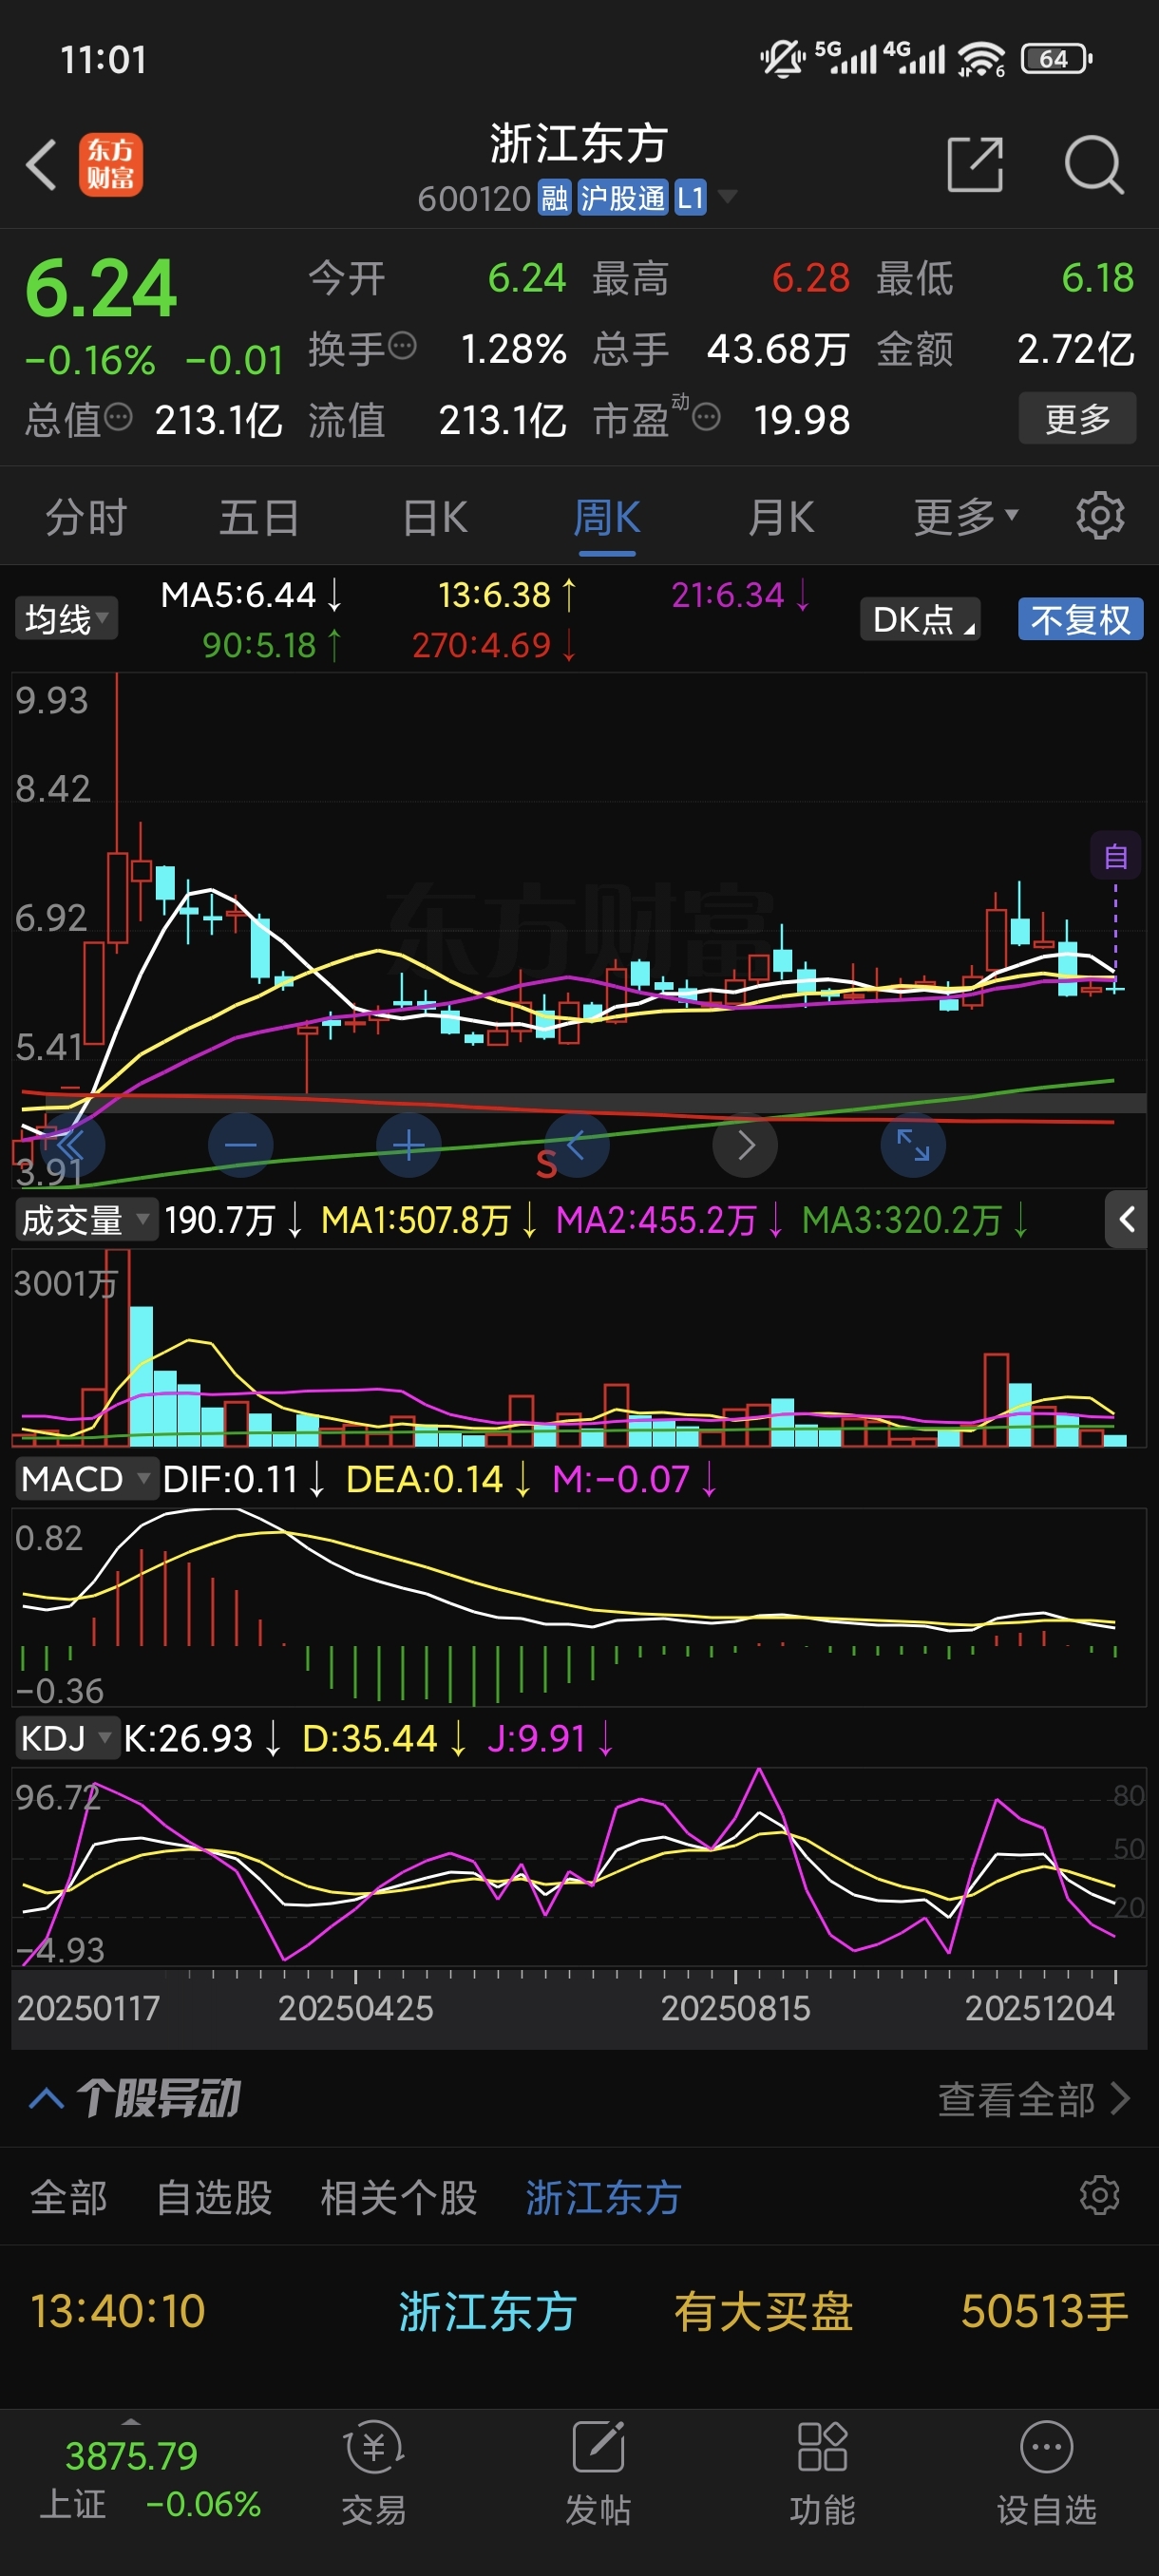Zoom out chart with minus button

point(240,1145)
